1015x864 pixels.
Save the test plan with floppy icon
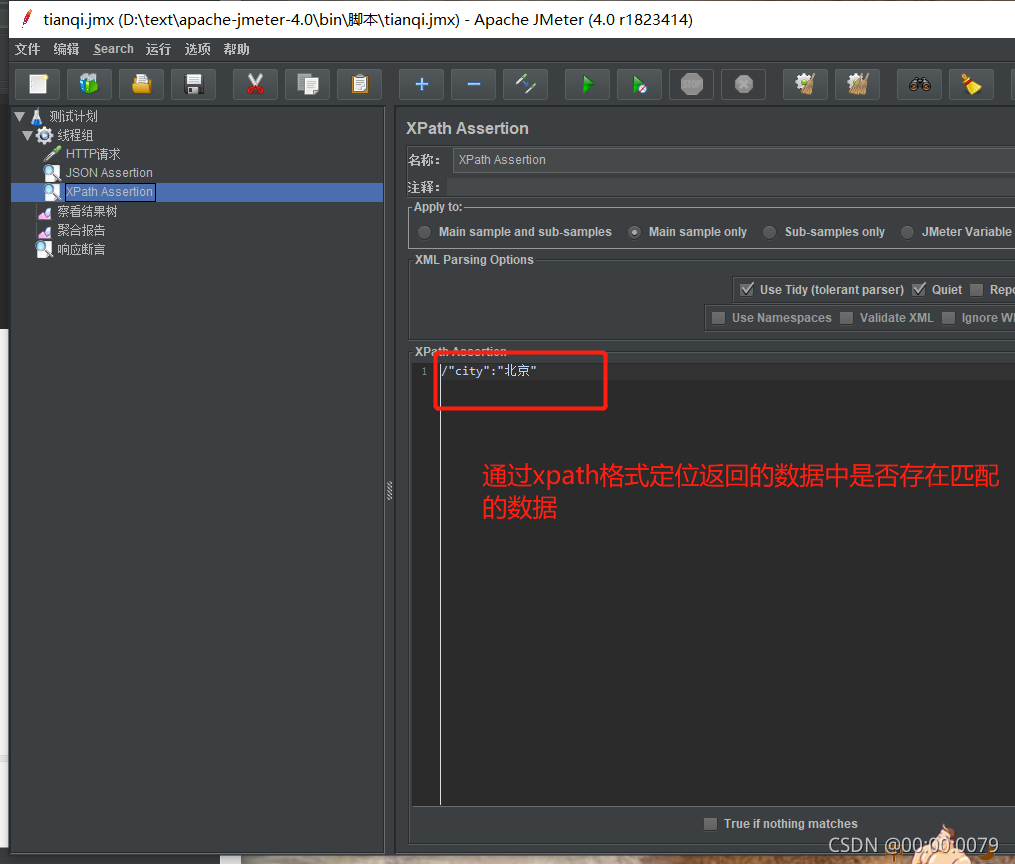pyautogui.click(x=194, y=84)
